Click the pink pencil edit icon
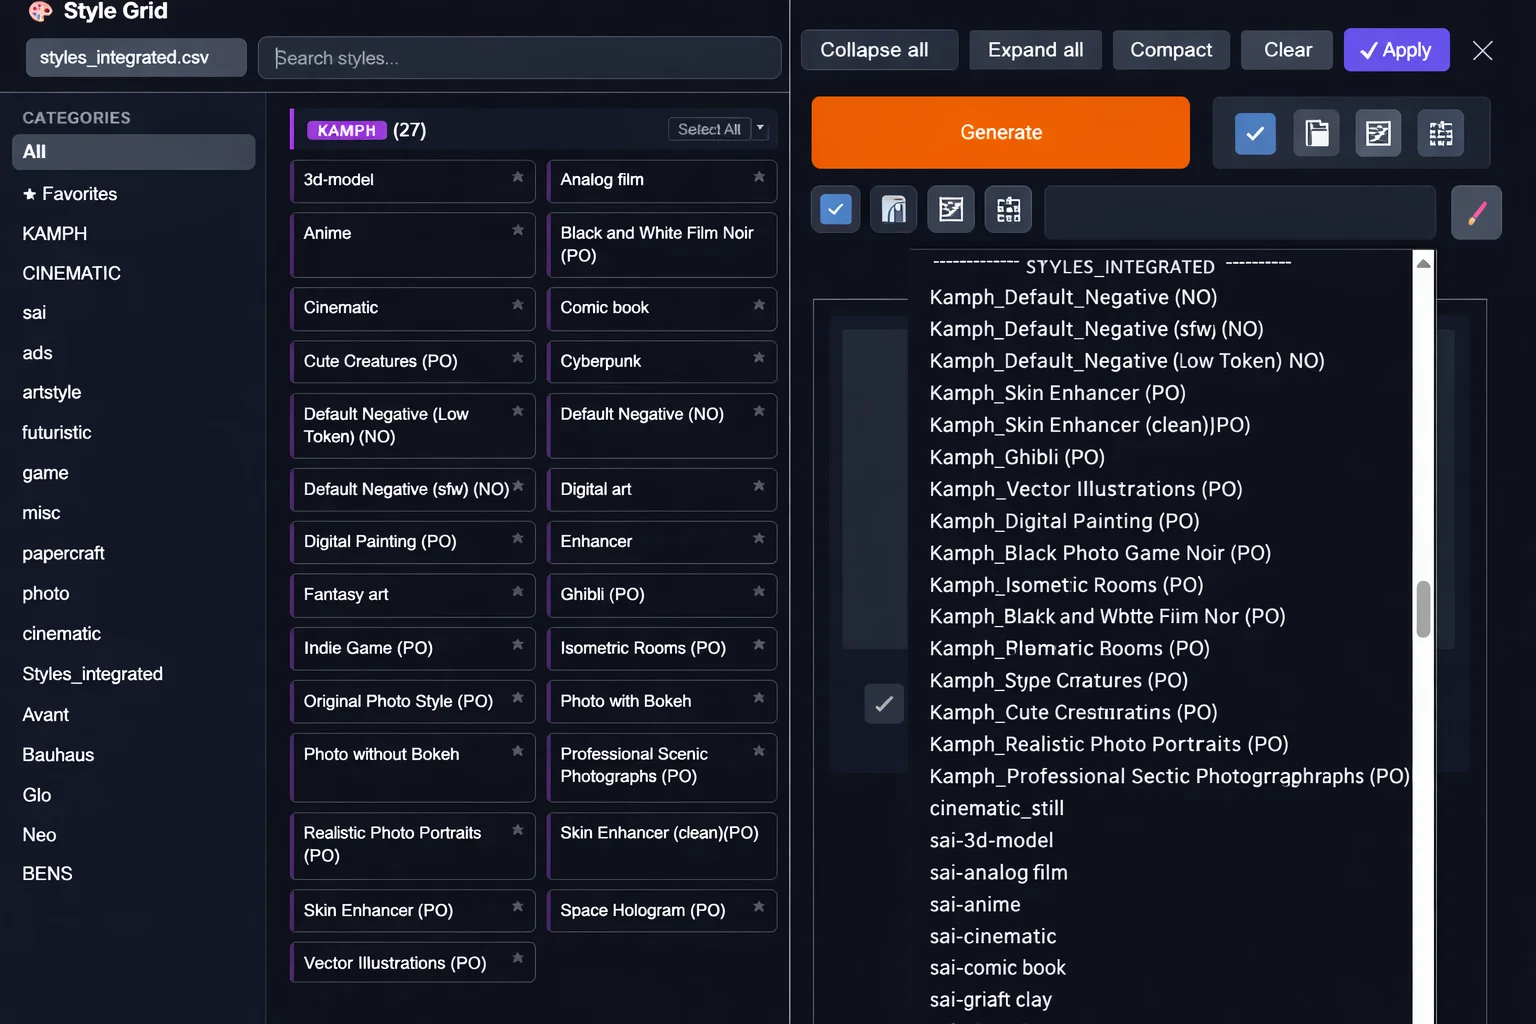The width and height of the screenshot is (1536, 1024). click(x=1476, y=212)
